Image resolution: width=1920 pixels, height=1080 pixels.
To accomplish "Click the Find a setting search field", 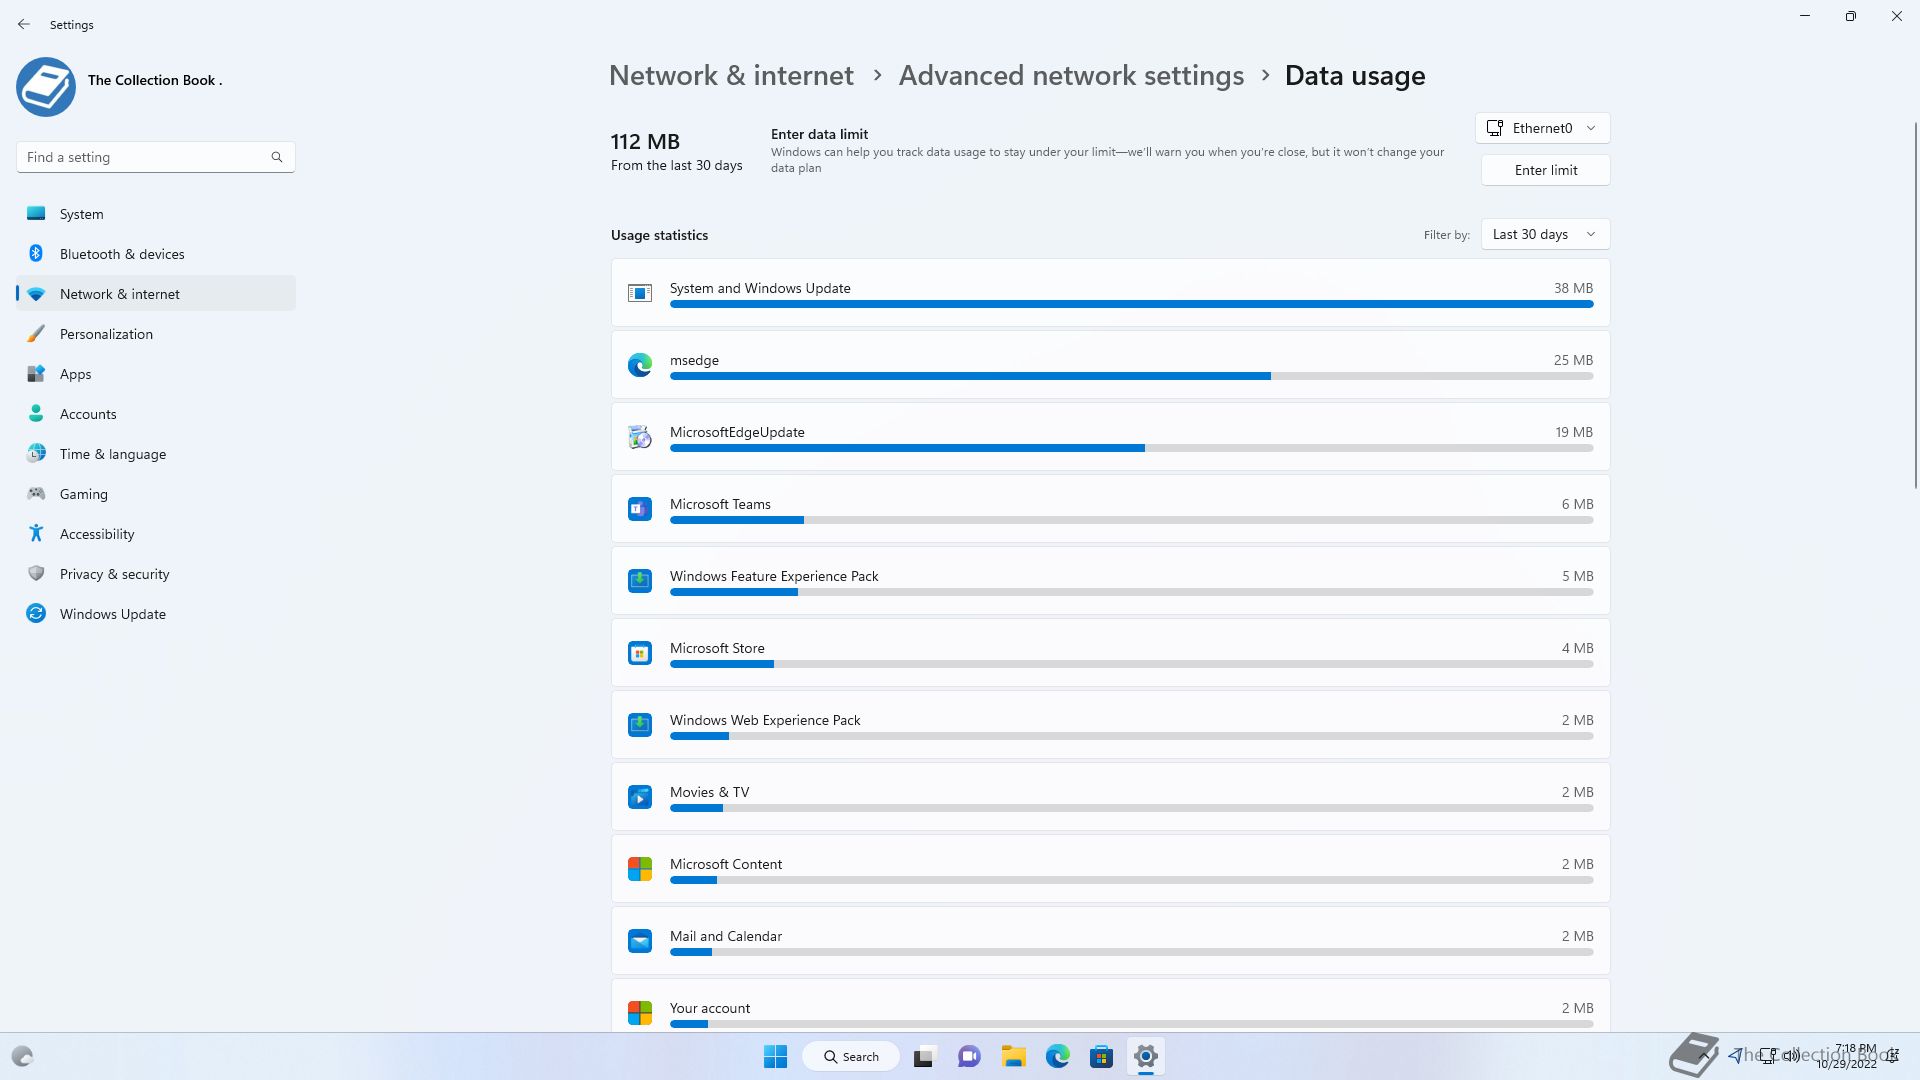I will (x=155, y=157).
